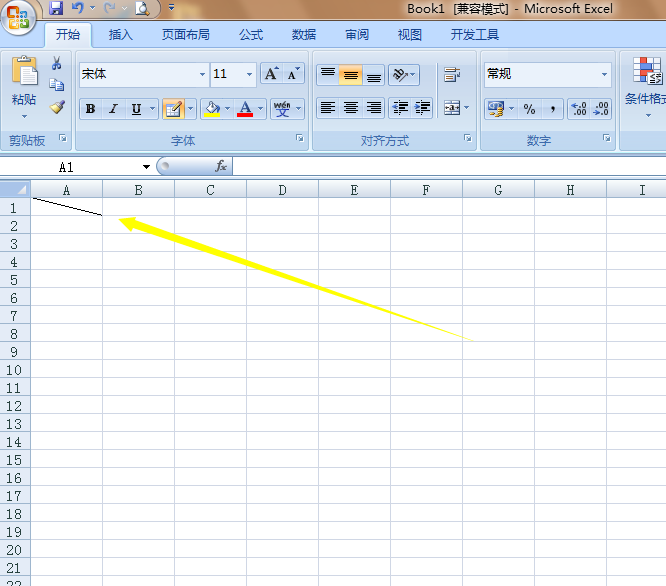The height and width of the screenshot is (586, 666).
Task: Toggle italic formatting
Action: tap(113, 109)
